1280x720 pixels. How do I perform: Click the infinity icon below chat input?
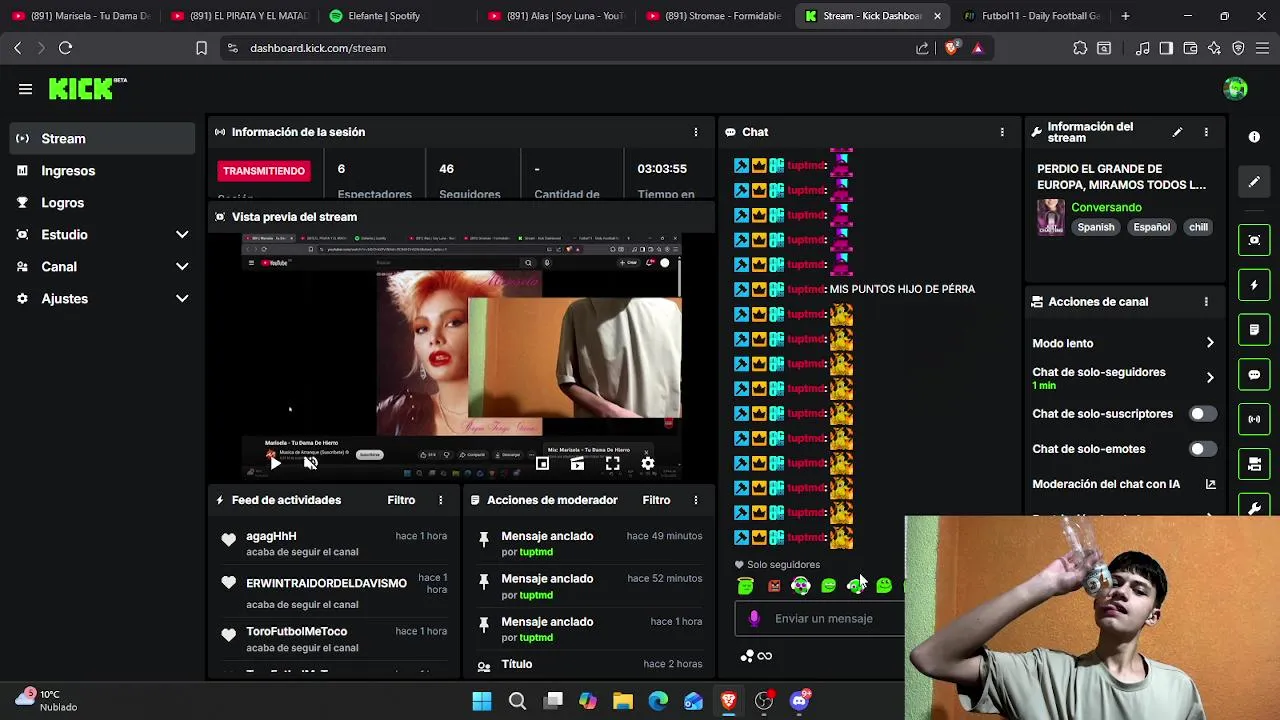coord(765,656)
